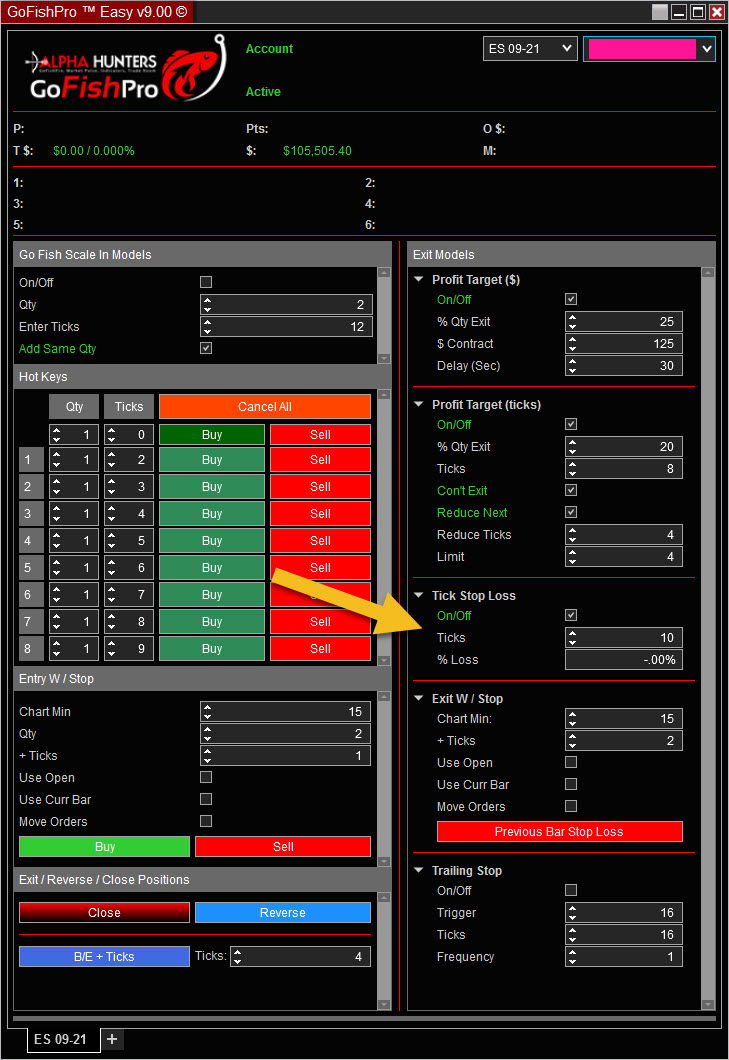Screen dimensions: 729x1060
Task: Select hot key row number 4 label
Action: point(31,541)
